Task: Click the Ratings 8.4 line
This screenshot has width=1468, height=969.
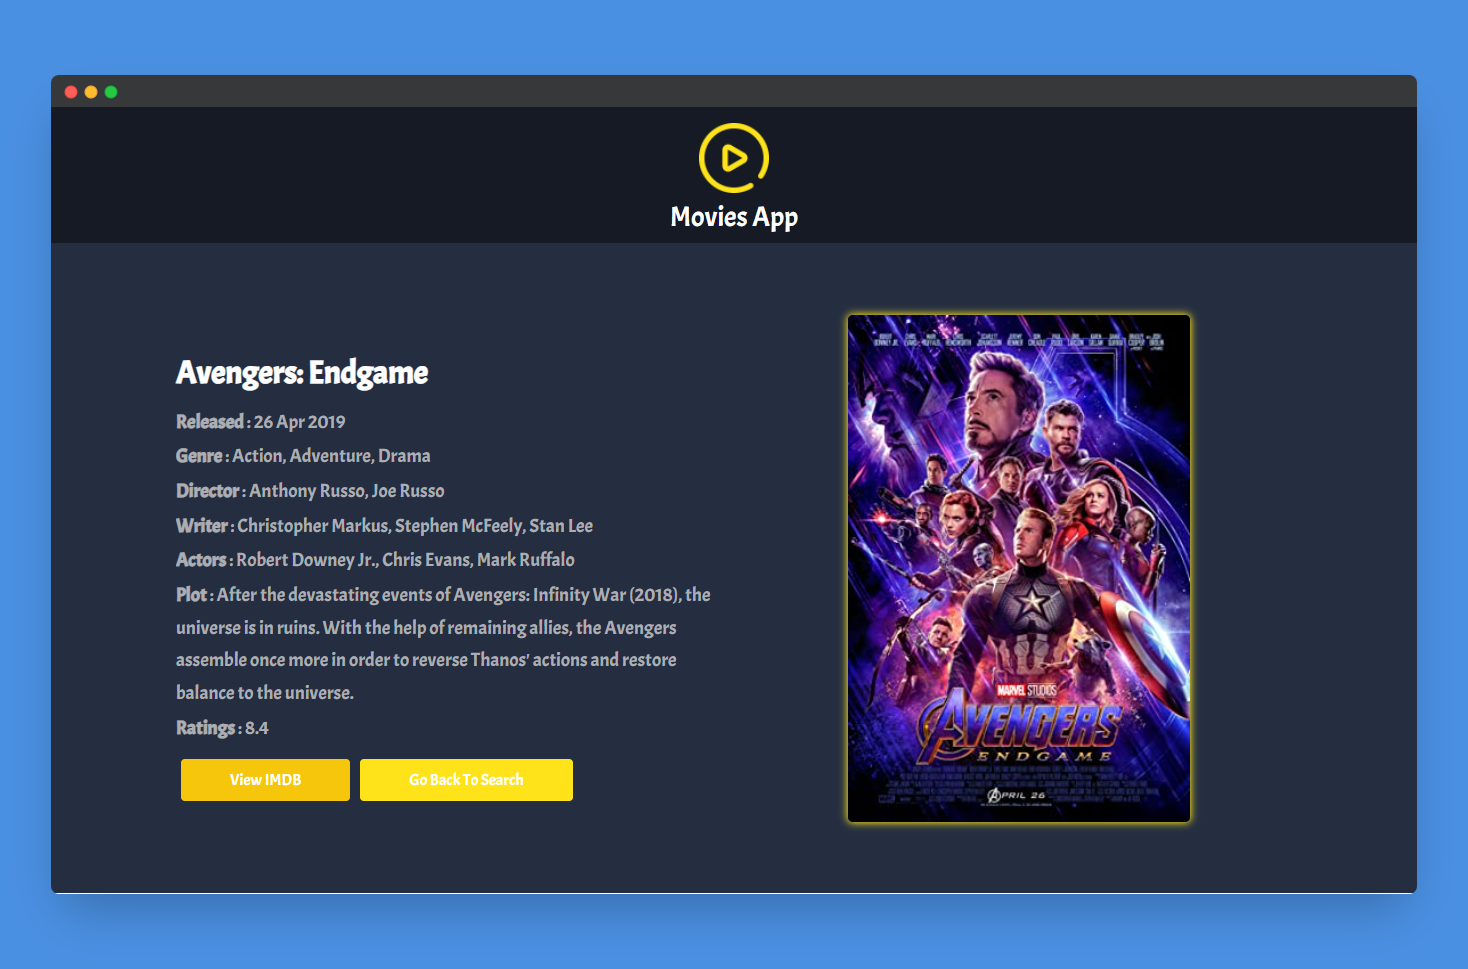Action: click(x=222, y=728)
